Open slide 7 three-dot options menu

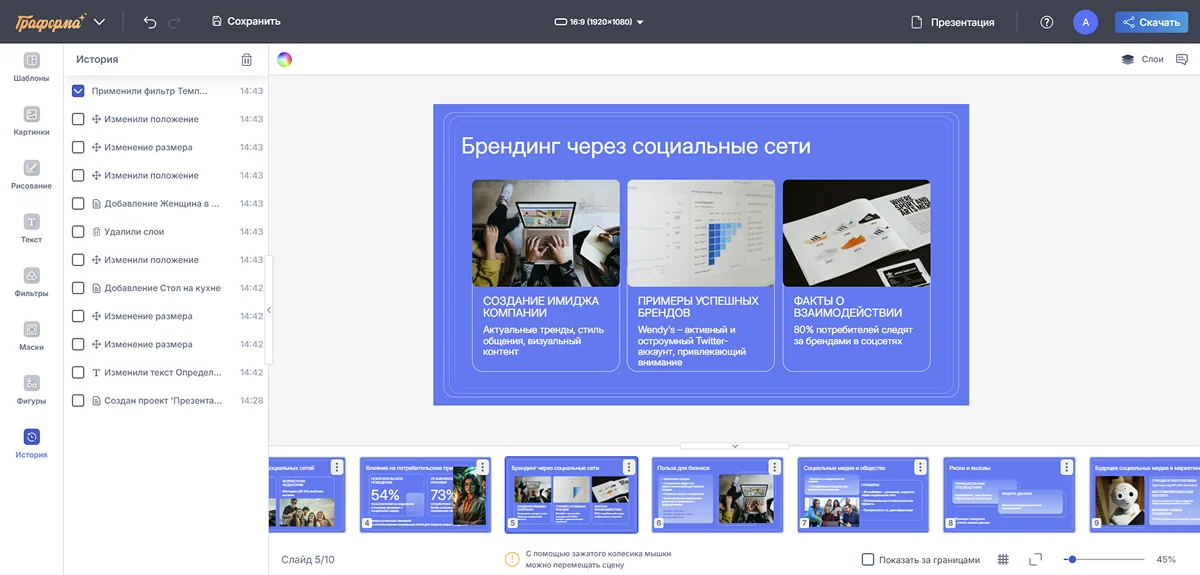coord(920,467)
